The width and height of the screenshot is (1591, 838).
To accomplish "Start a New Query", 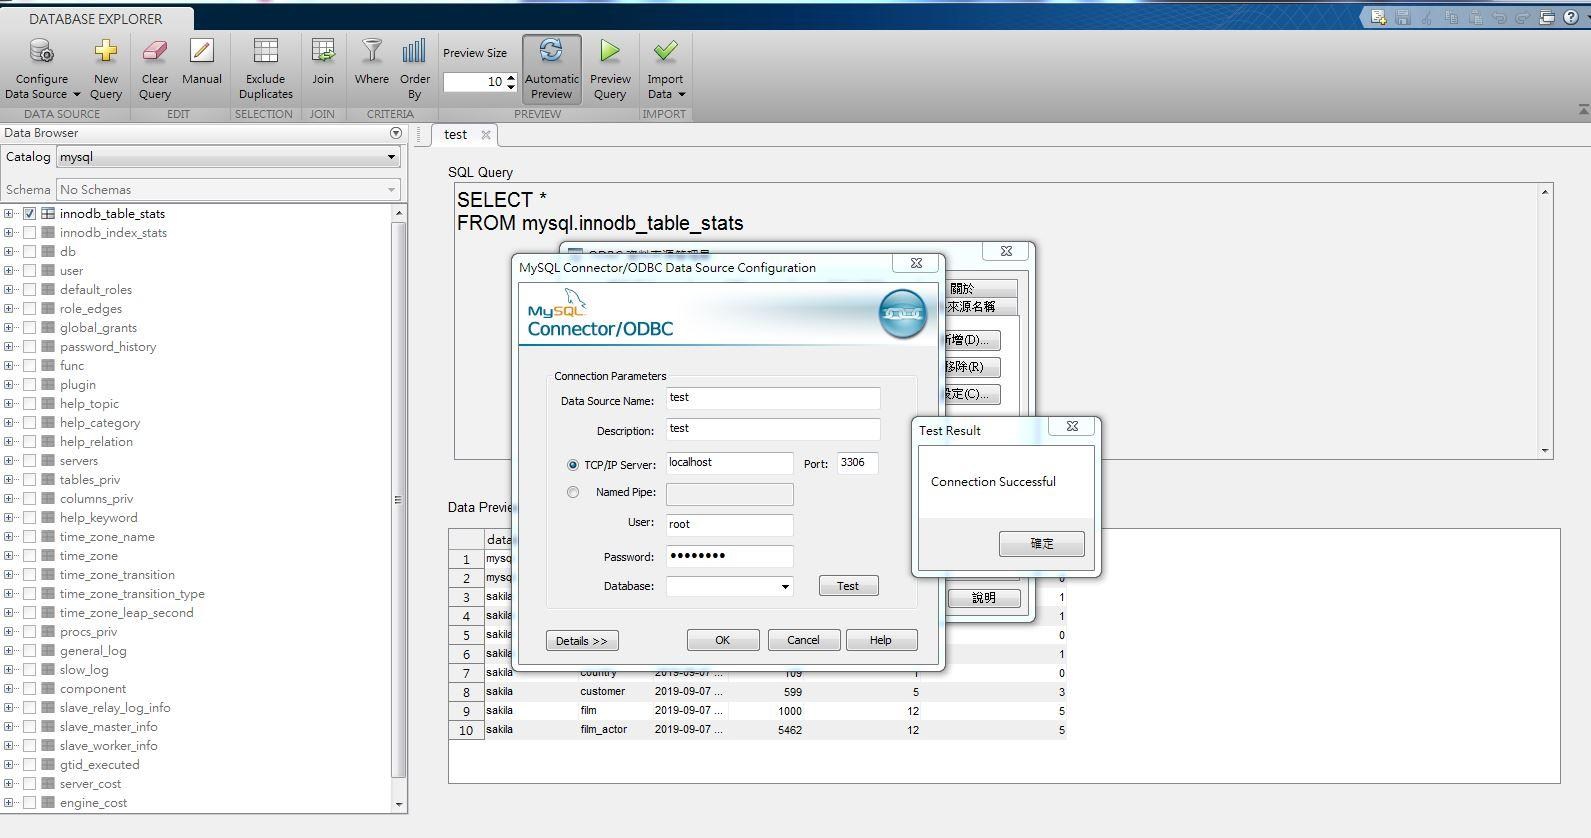I will [x=105, y=68].
